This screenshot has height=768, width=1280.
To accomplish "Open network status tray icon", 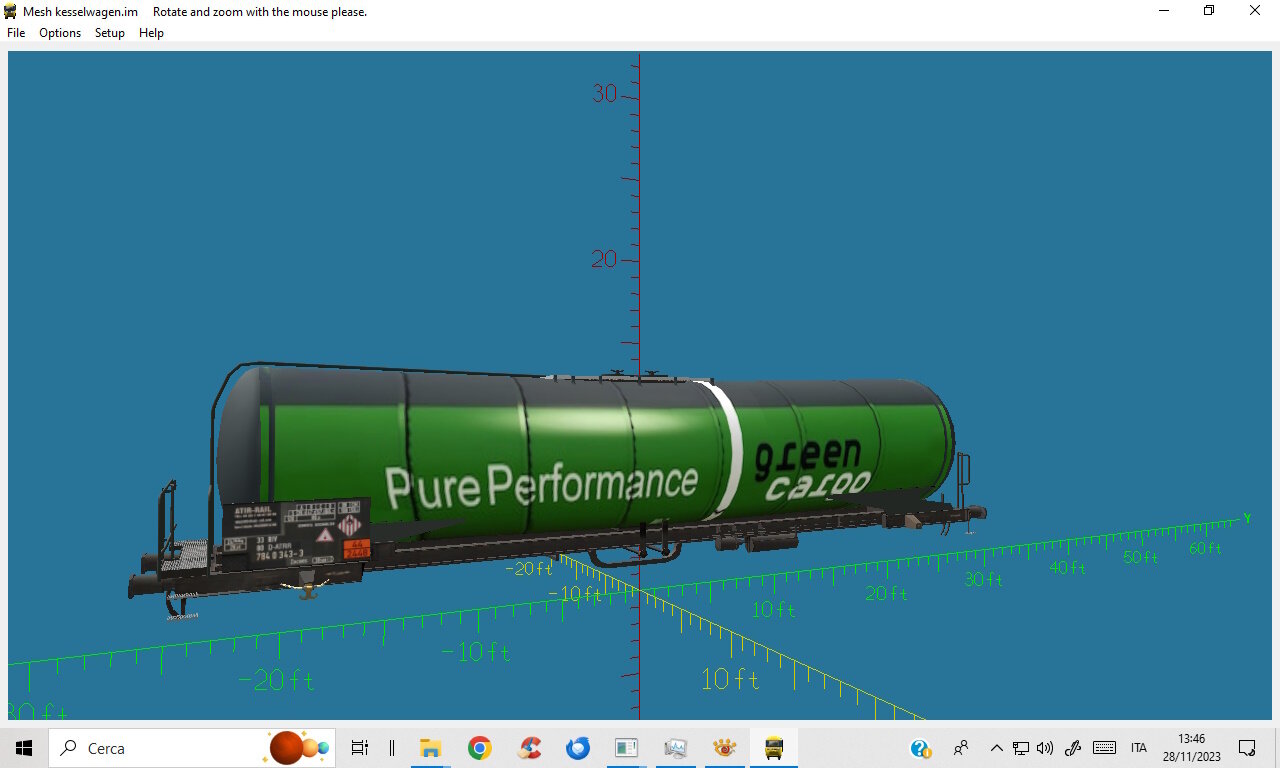I will pyautogui.click(x=1021, y=748).
